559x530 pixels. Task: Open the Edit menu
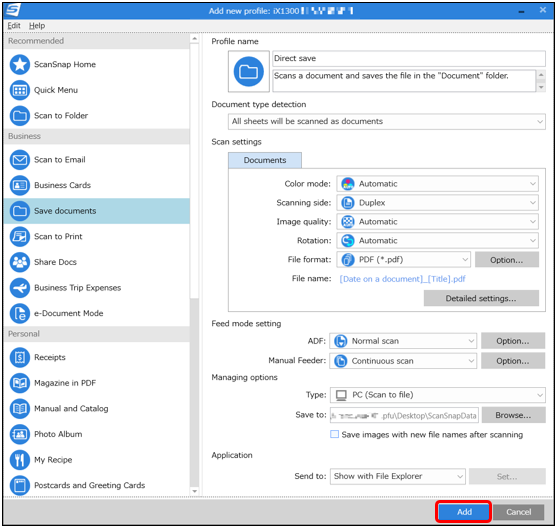[x=14, y=26]
